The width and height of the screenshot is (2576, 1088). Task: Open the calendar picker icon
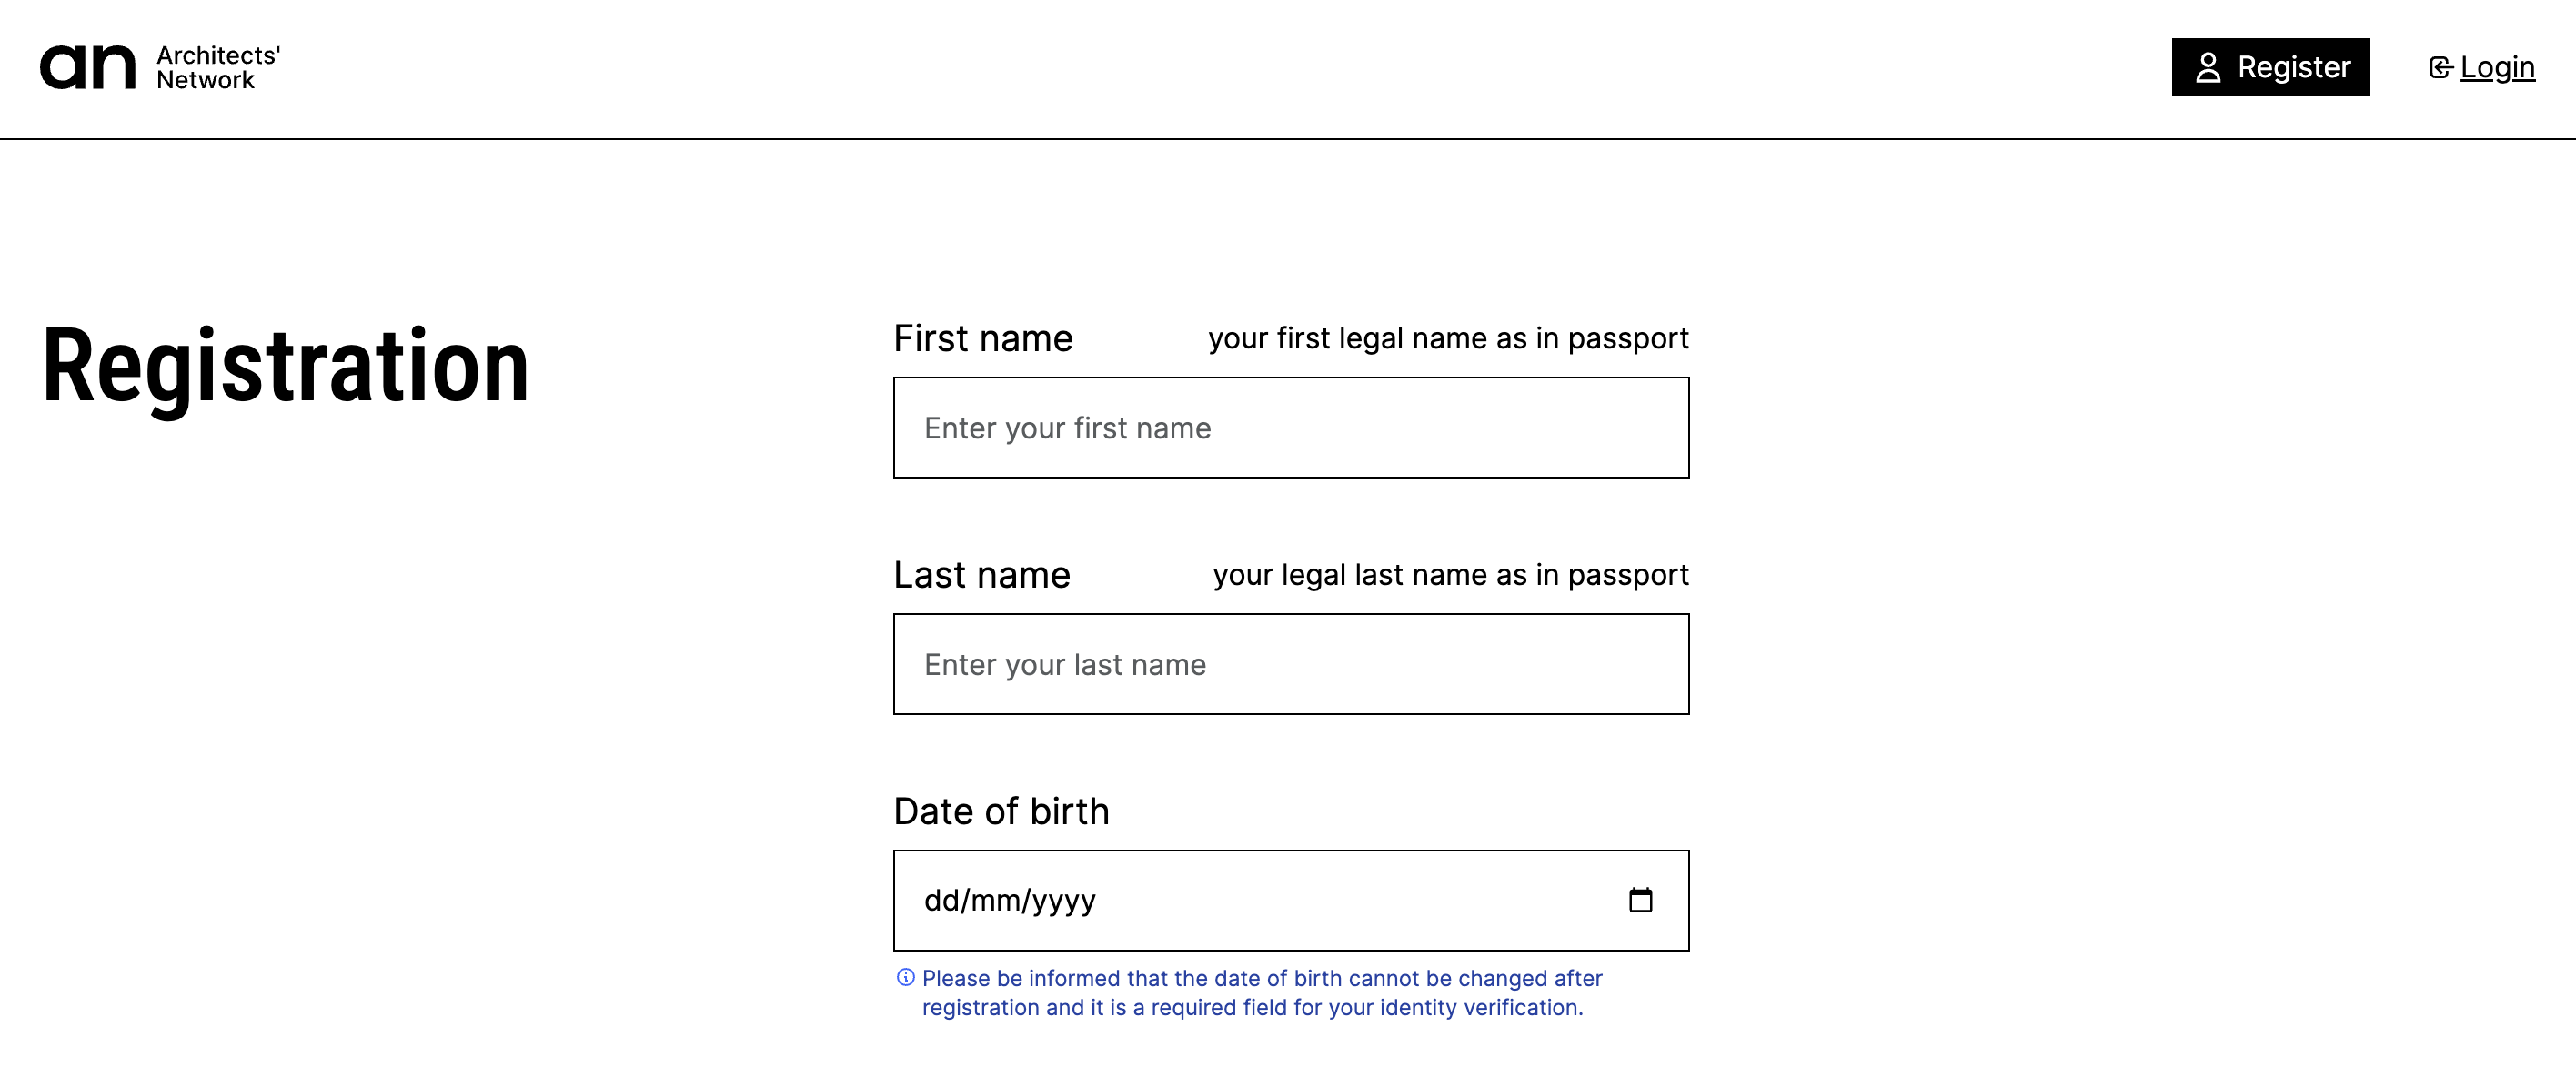1640,900
